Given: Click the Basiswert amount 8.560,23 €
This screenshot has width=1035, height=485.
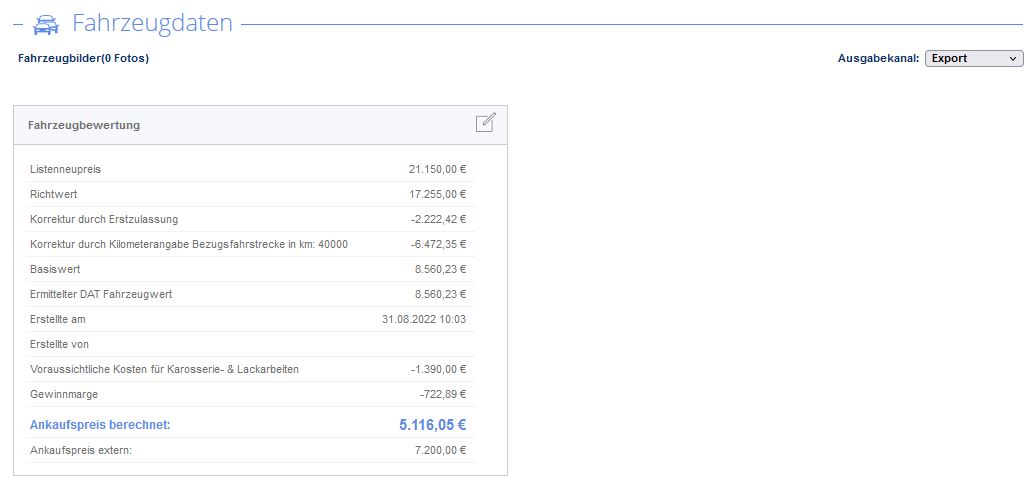Looking at the screenshot, I should tap(441, 270).
